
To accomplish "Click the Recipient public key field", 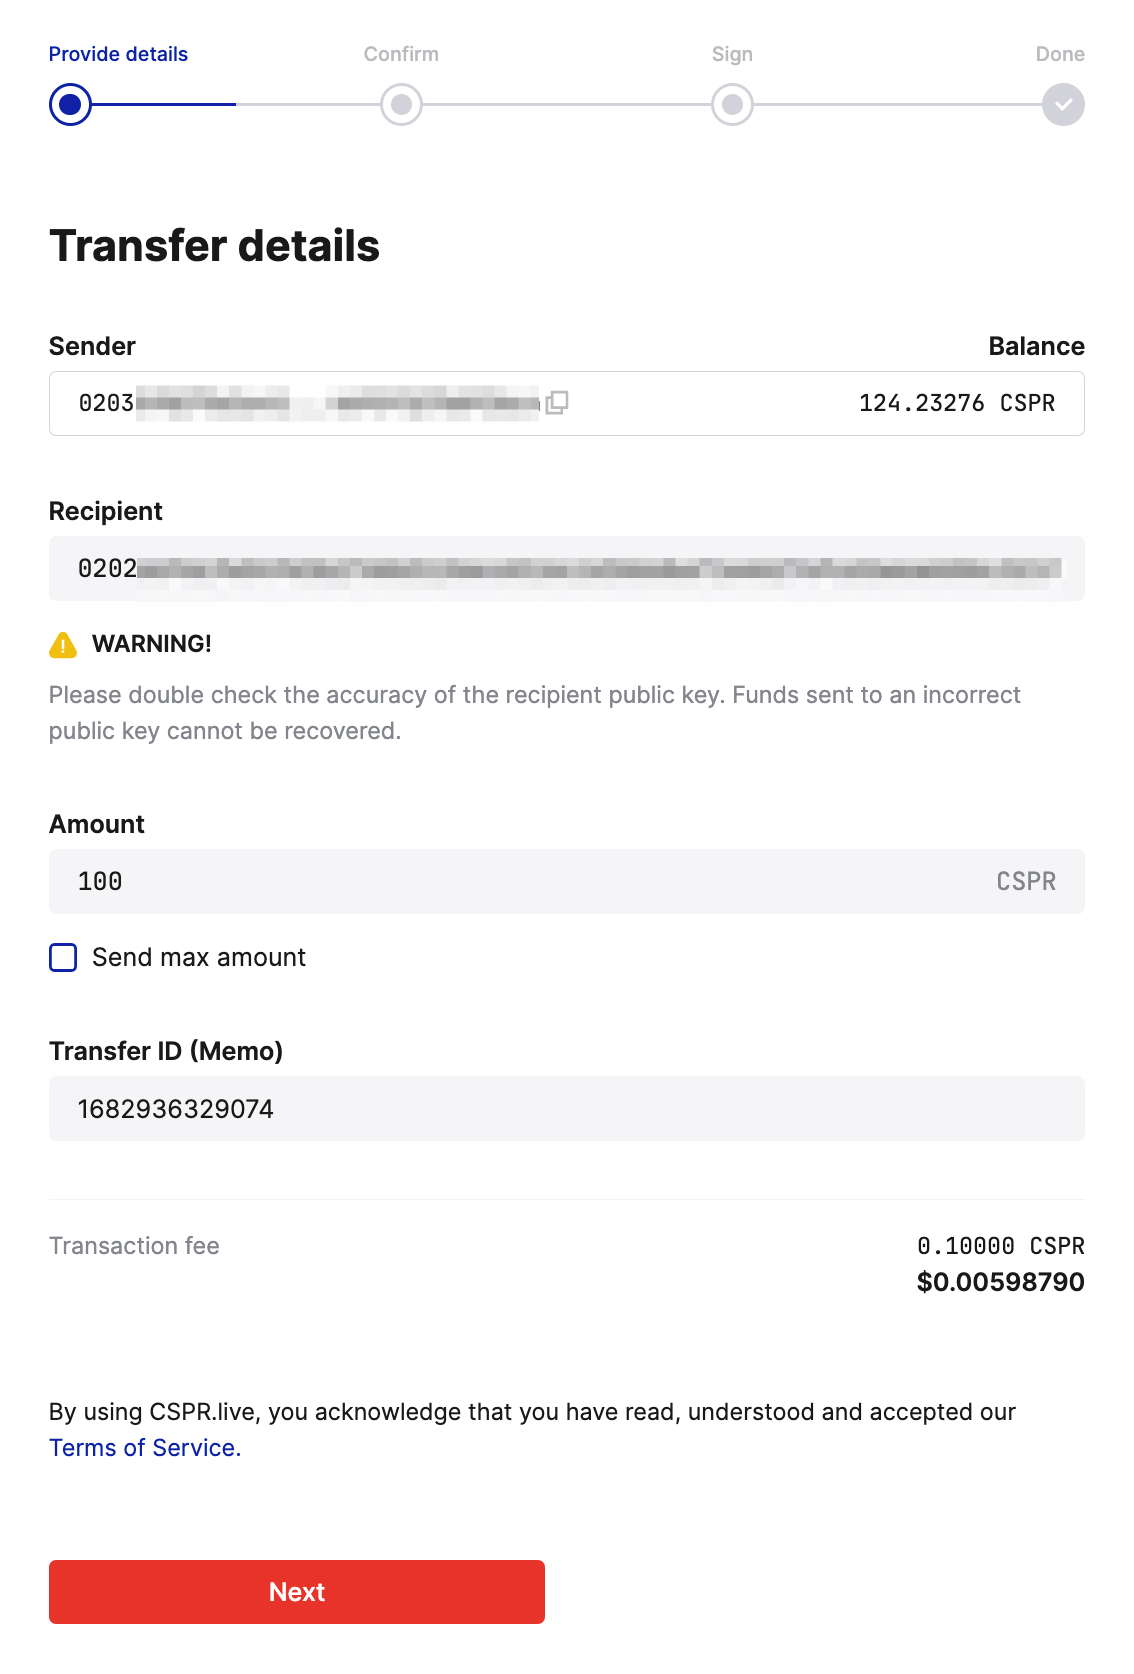I will pyautogui.click(x=566, y=568).
